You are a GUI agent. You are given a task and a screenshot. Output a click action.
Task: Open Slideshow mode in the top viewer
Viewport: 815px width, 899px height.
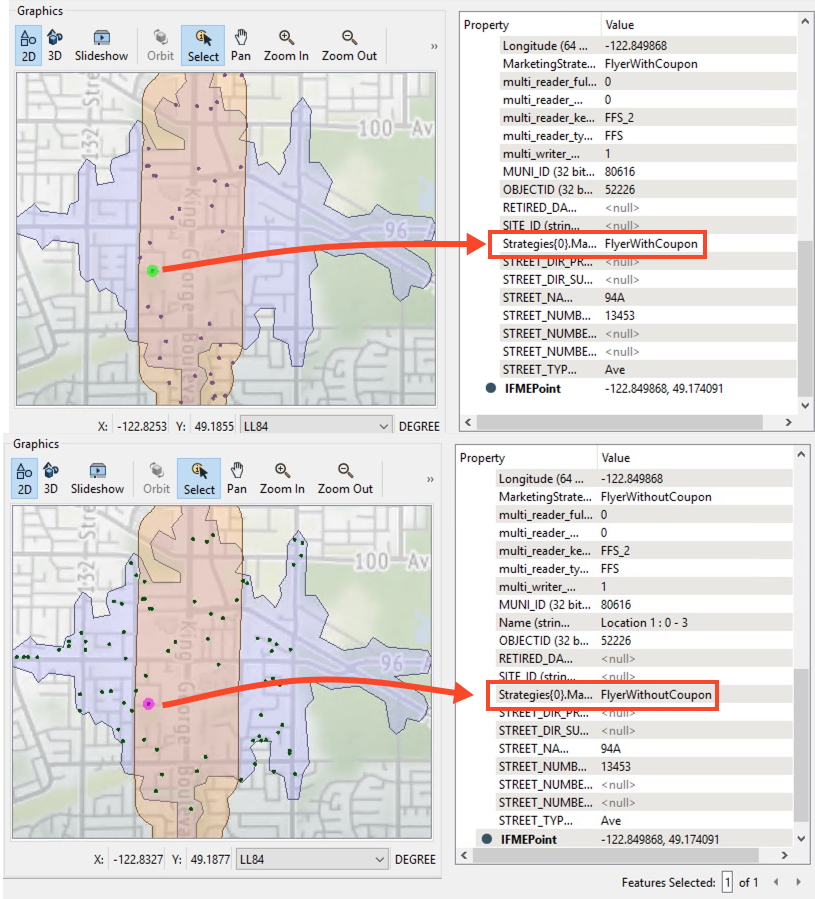pos(101,45)
